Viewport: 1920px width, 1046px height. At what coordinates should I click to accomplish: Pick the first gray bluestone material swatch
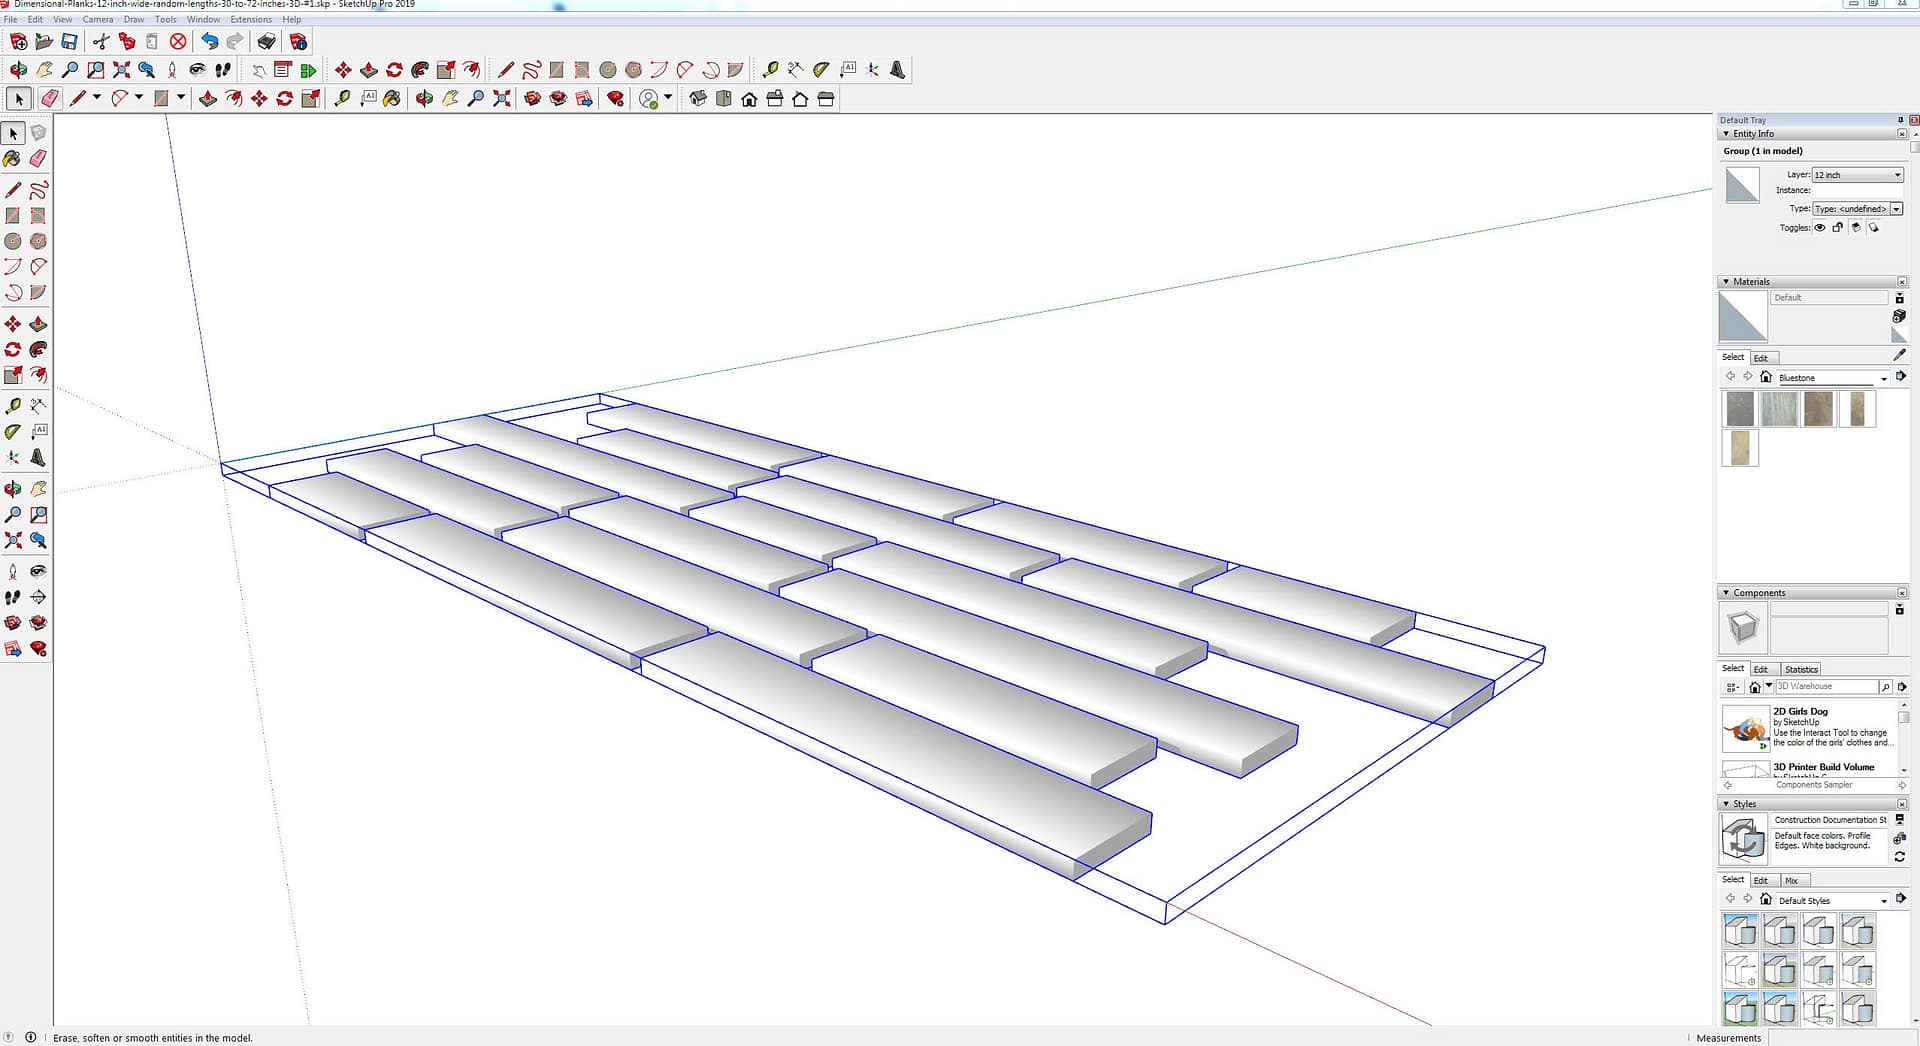point(1740,409)
